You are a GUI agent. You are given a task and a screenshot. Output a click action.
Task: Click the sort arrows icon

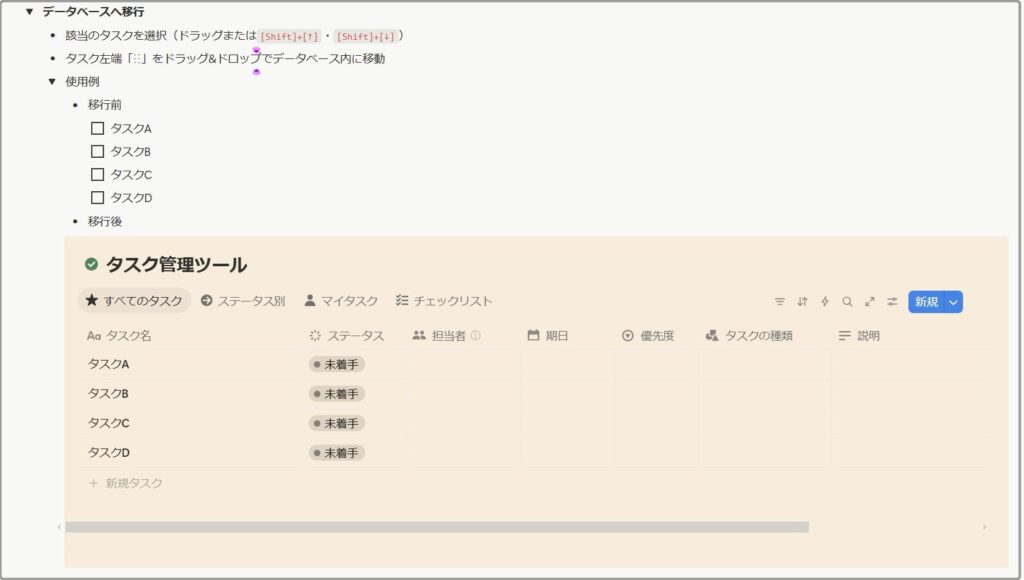[802, 301]
